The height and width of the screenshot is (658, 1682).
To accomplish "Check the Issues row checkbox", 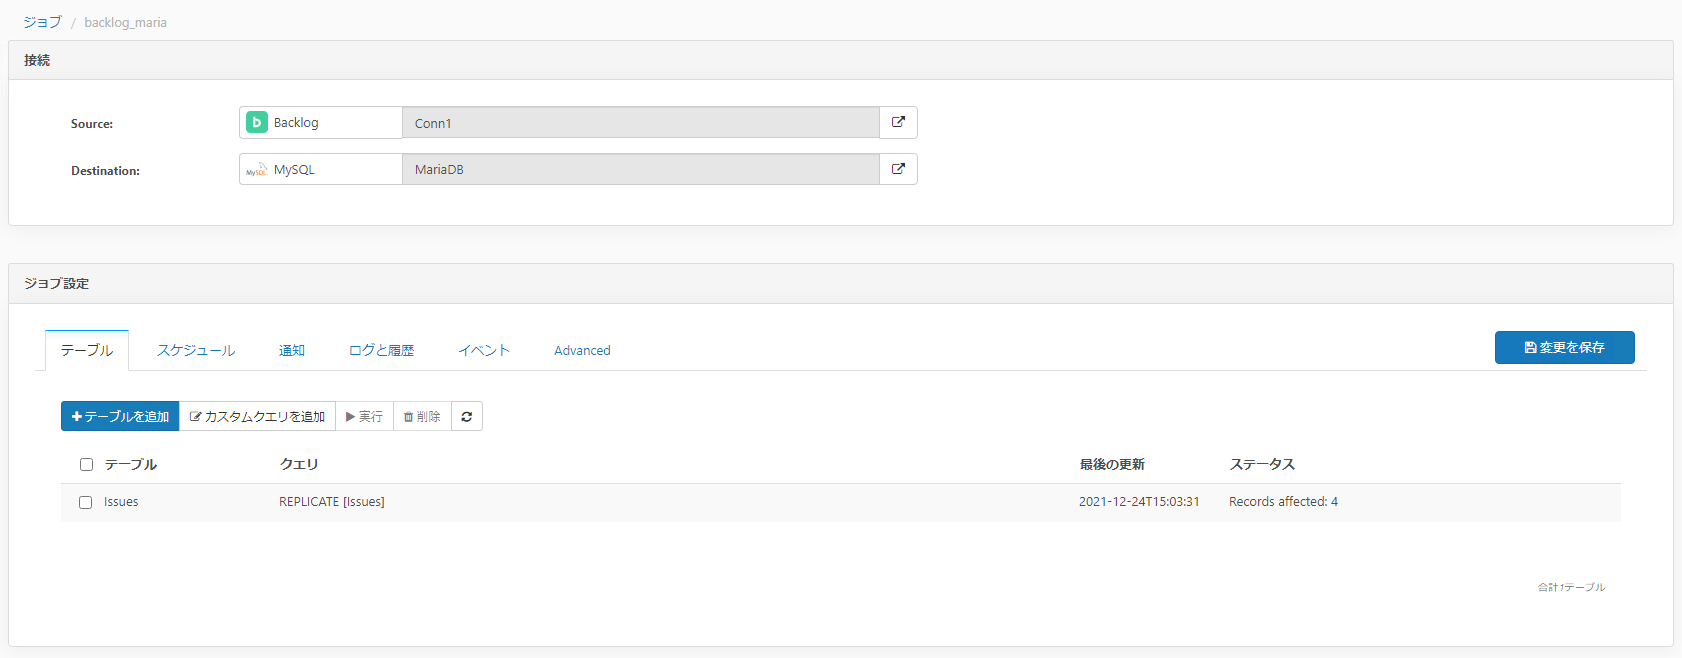I will (86, 502).
